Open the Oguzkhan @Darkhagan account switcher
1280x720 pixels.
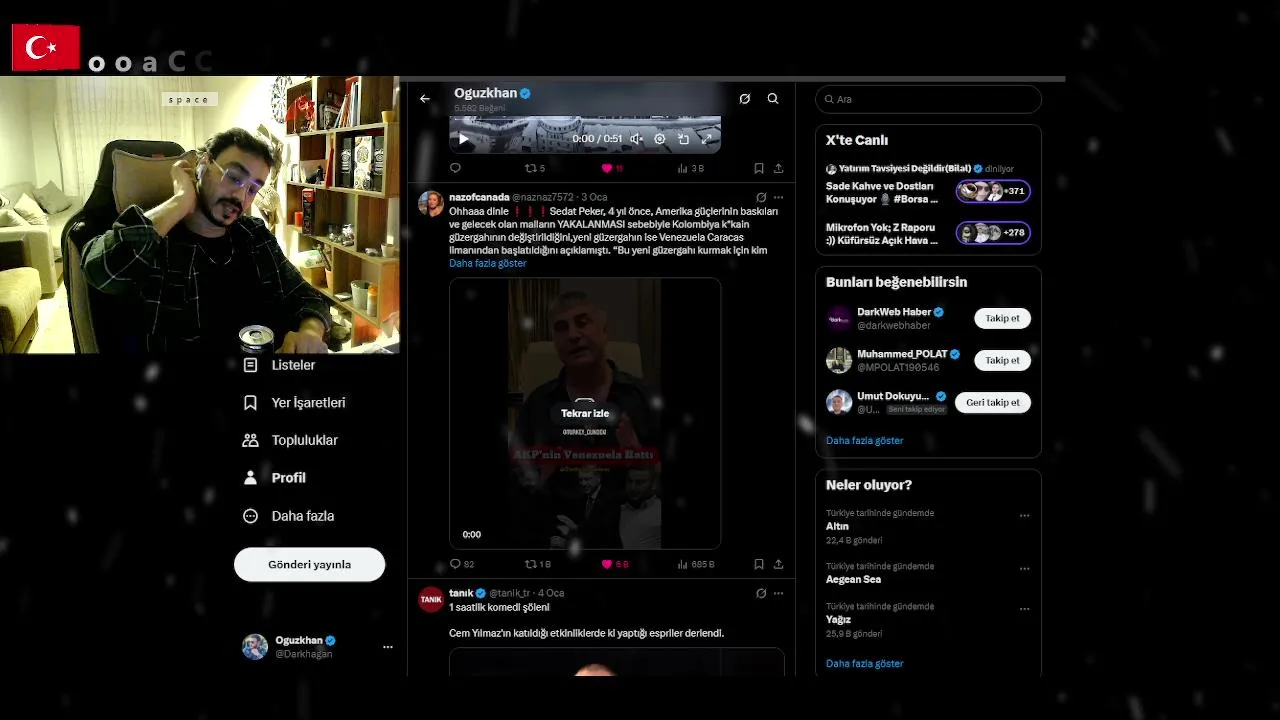[316, 647]
